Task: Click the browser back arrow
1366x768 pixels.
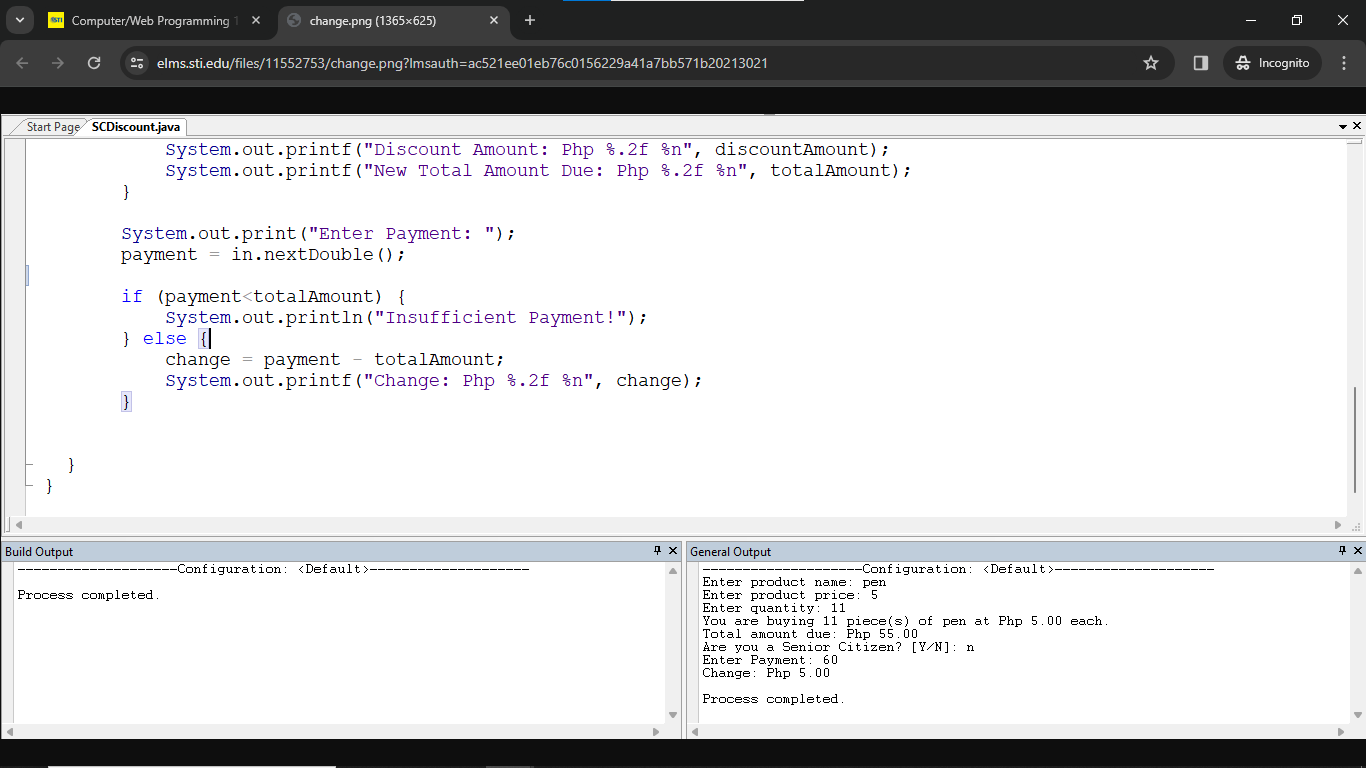Action: 23,63
